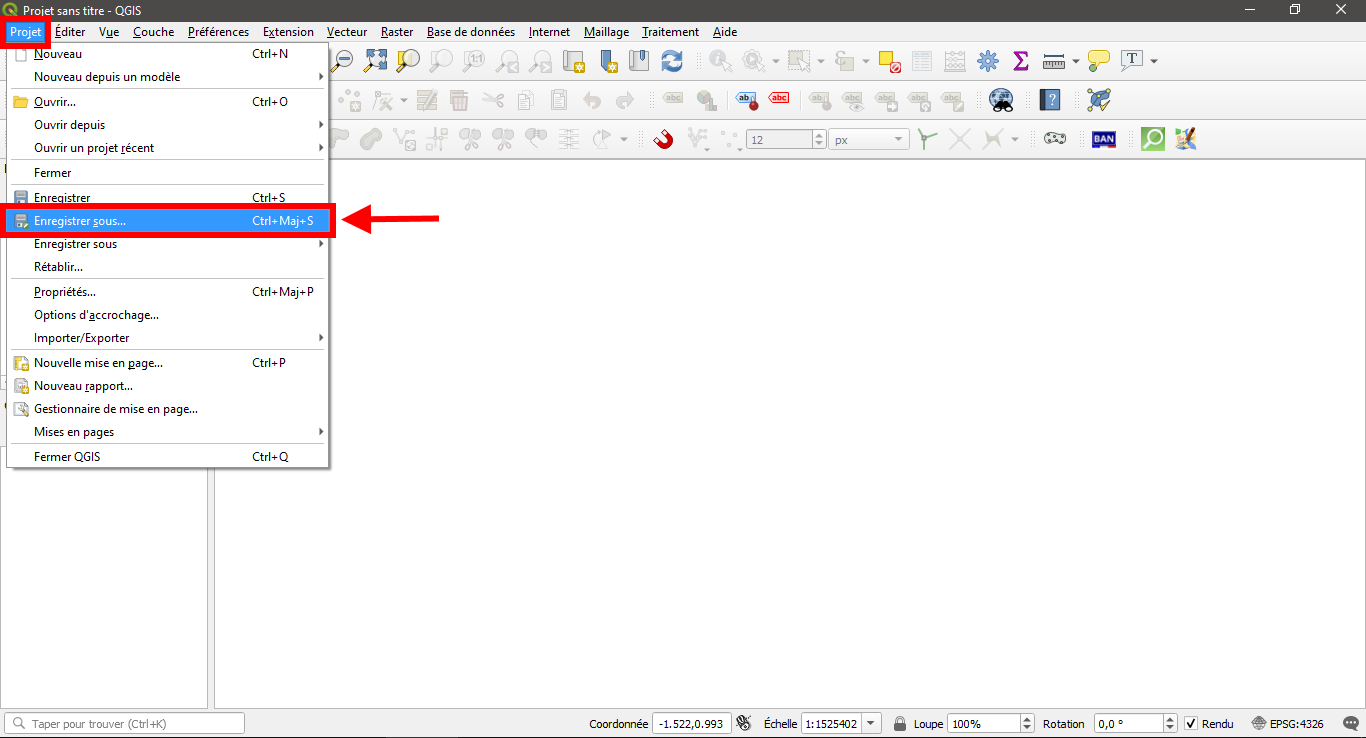Select the identify features tool
This screenshot has width=1366, height=738.
[x=720, y=61]
